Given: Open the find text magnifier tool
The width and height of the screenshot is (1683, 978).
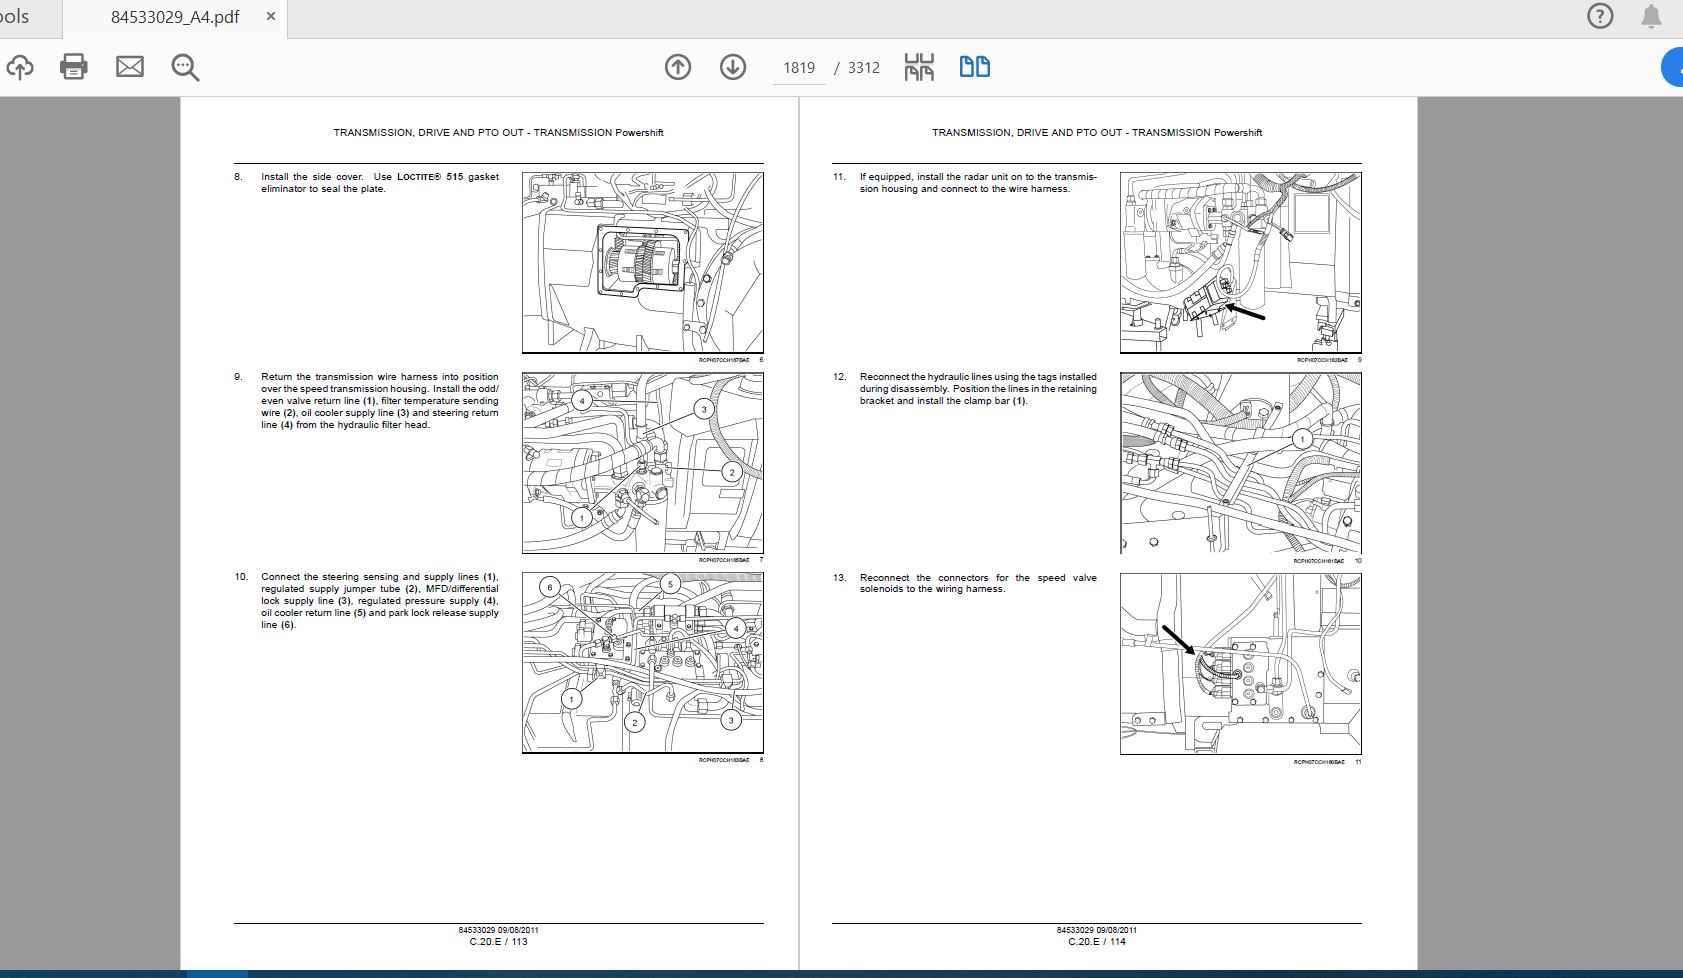Looking at the screenshot, I should 185,67.
